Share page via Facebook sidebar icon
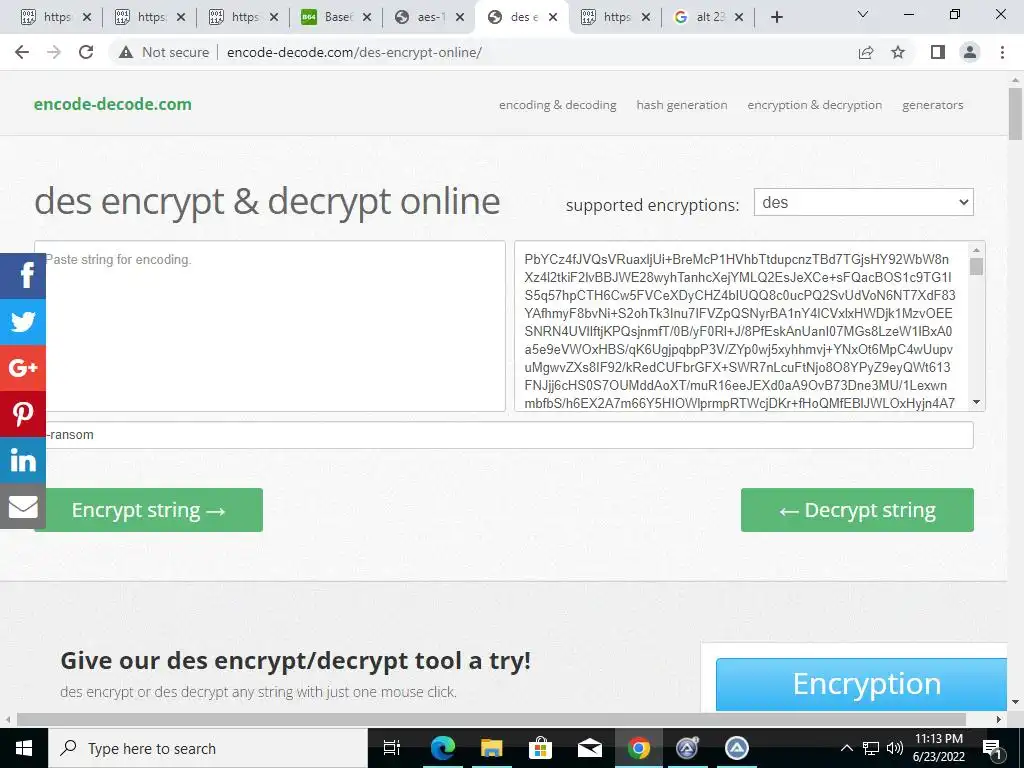This screenshot has width=1024, height=768. click(x=23, y=276)
